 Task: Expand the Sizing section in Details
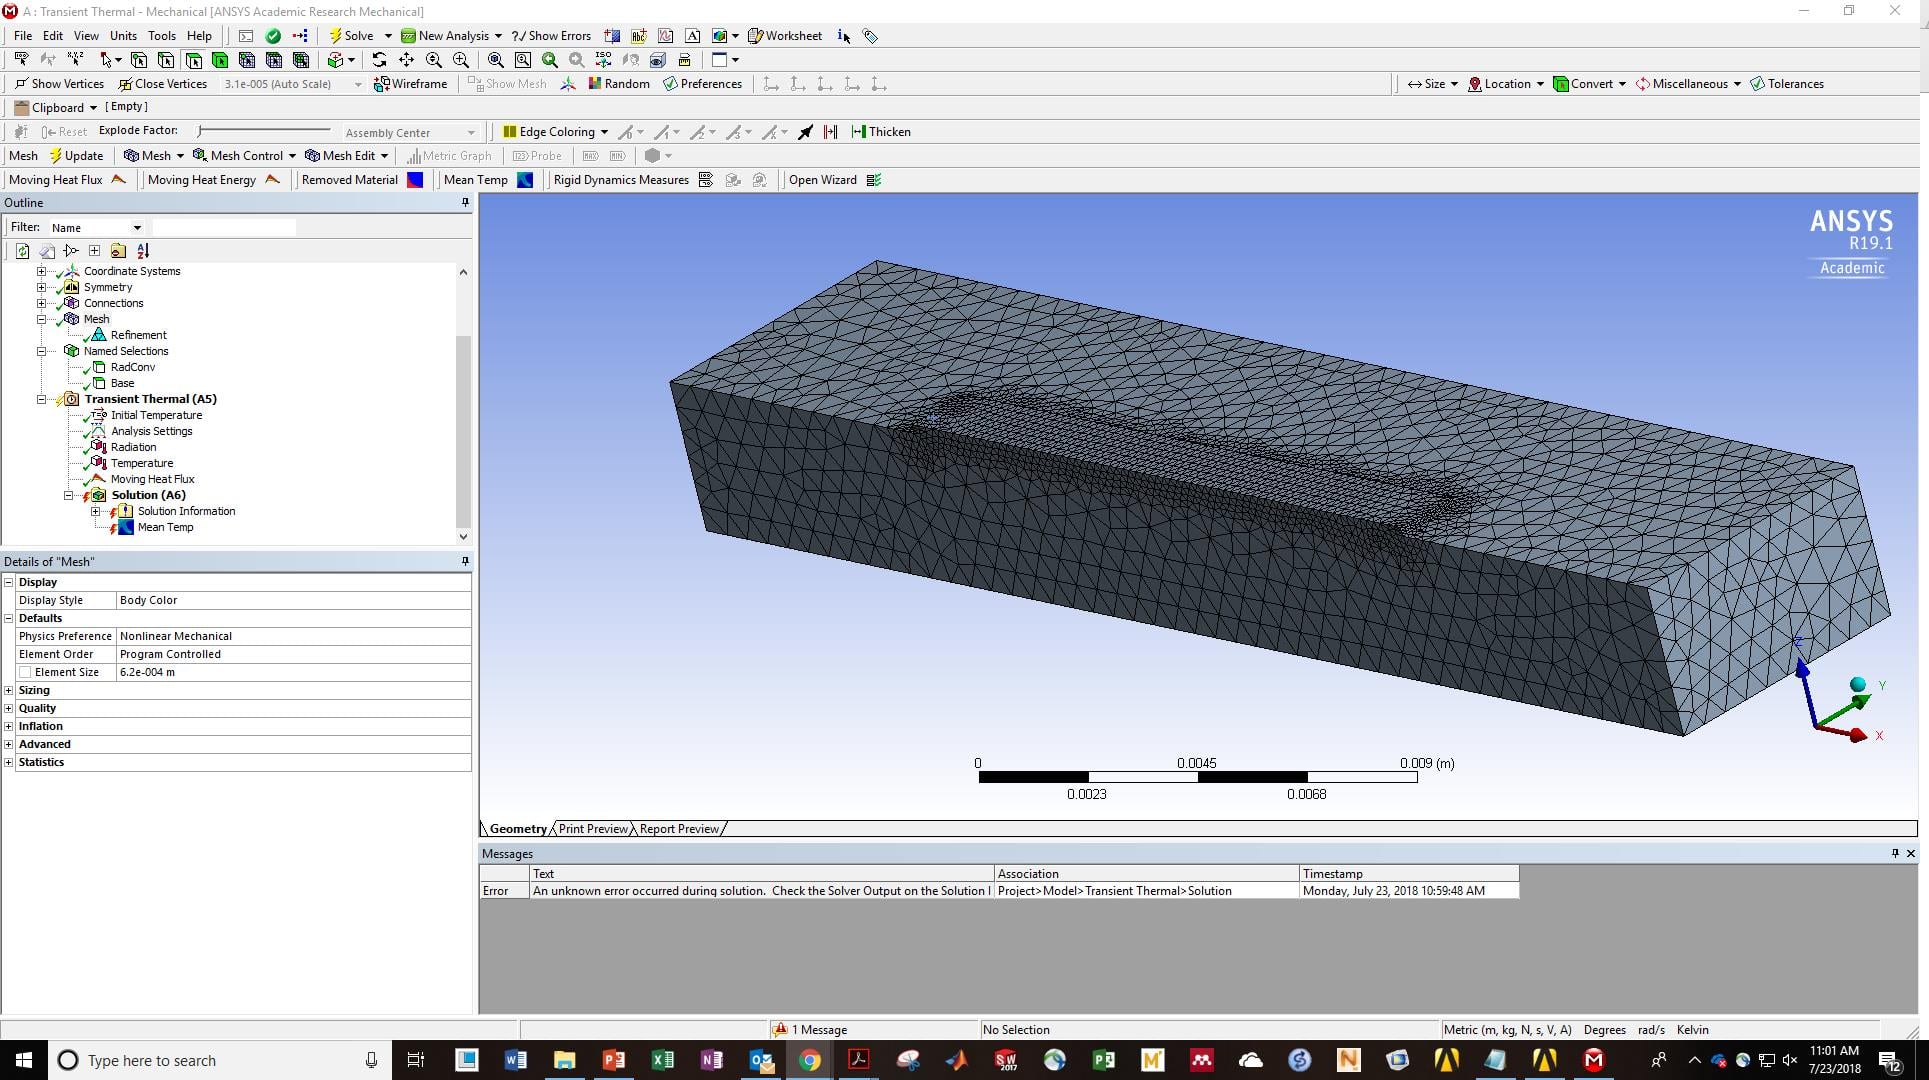(9, 691)
